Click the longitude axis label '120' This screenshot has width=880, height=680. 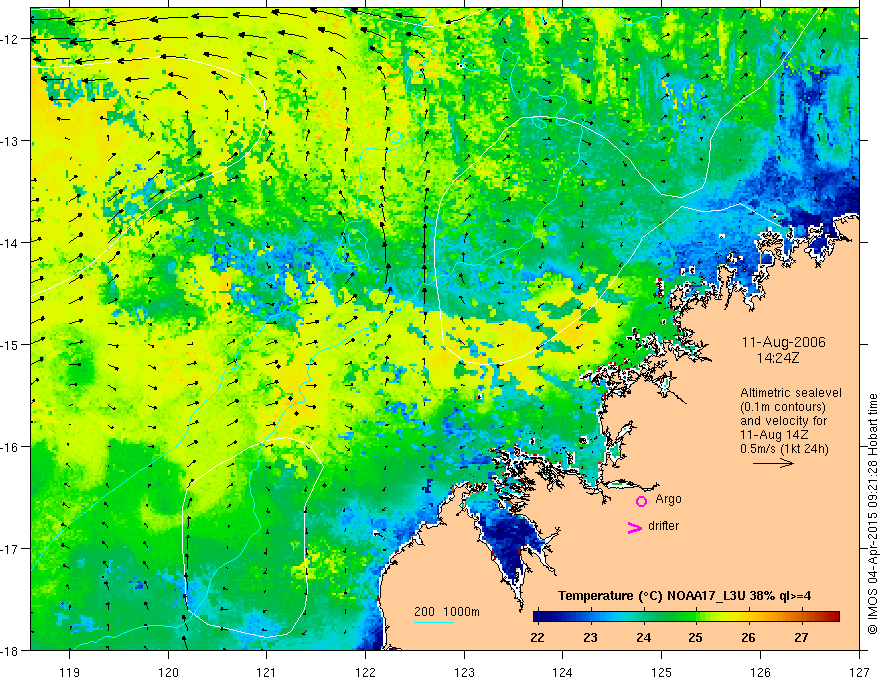[x=168, y=672]
